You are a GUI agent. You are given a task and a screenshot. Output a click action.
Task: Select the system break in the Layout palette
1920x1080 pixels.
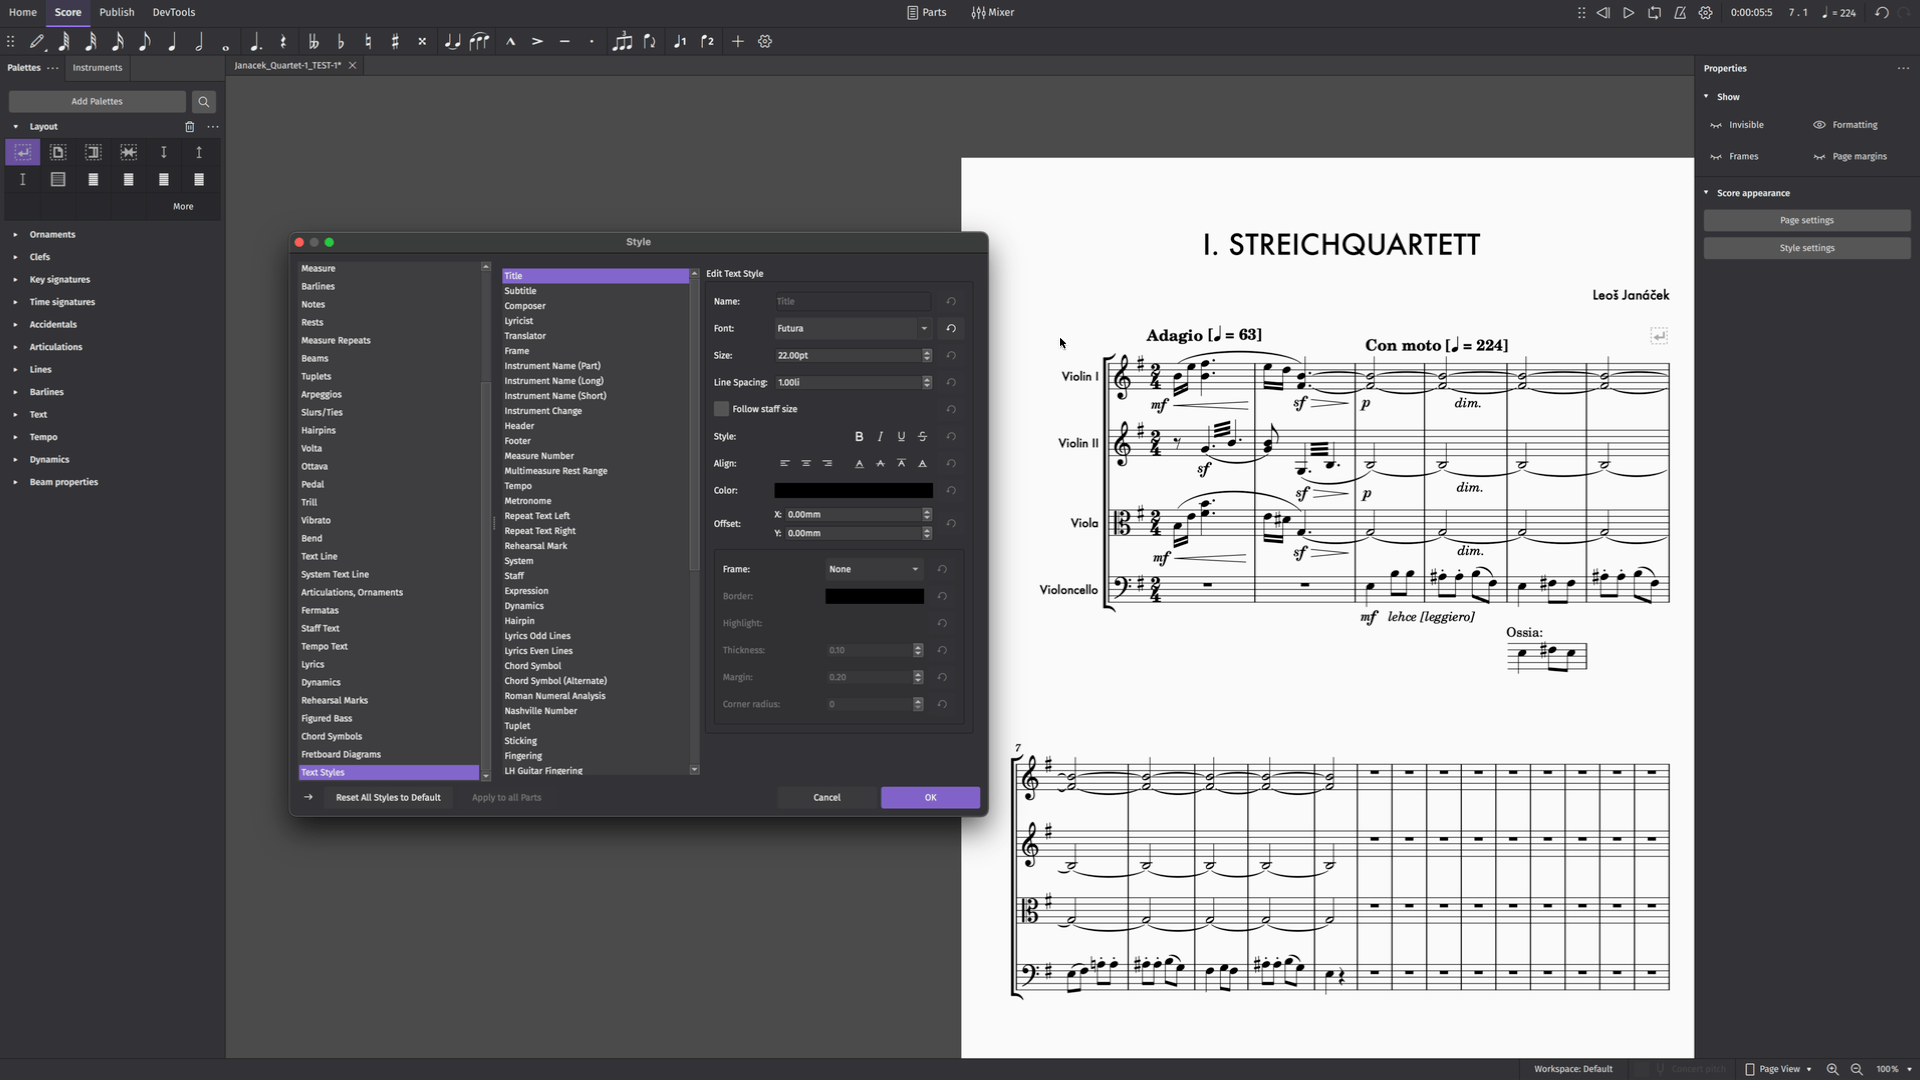[x=22, y=152]
